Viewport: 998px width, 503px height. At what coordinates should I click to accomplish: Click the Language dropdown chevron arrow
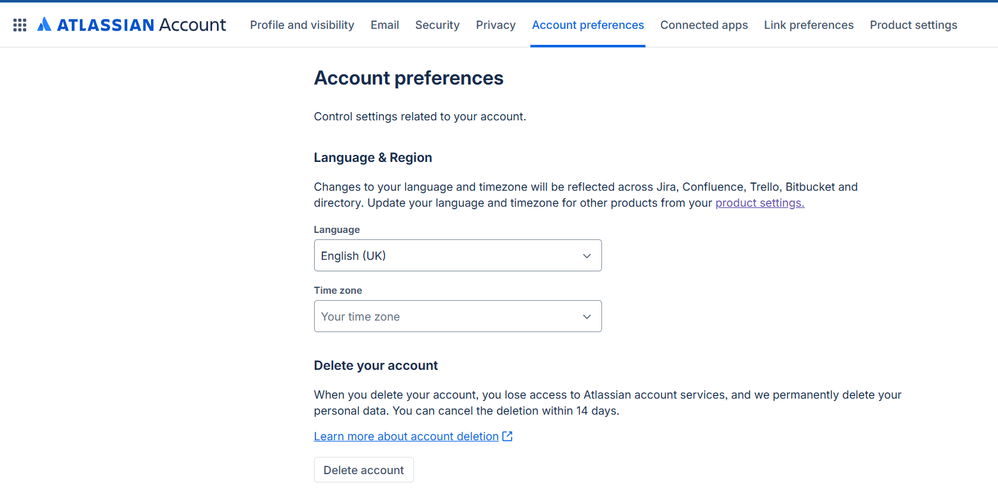click(x=587, y=256)
